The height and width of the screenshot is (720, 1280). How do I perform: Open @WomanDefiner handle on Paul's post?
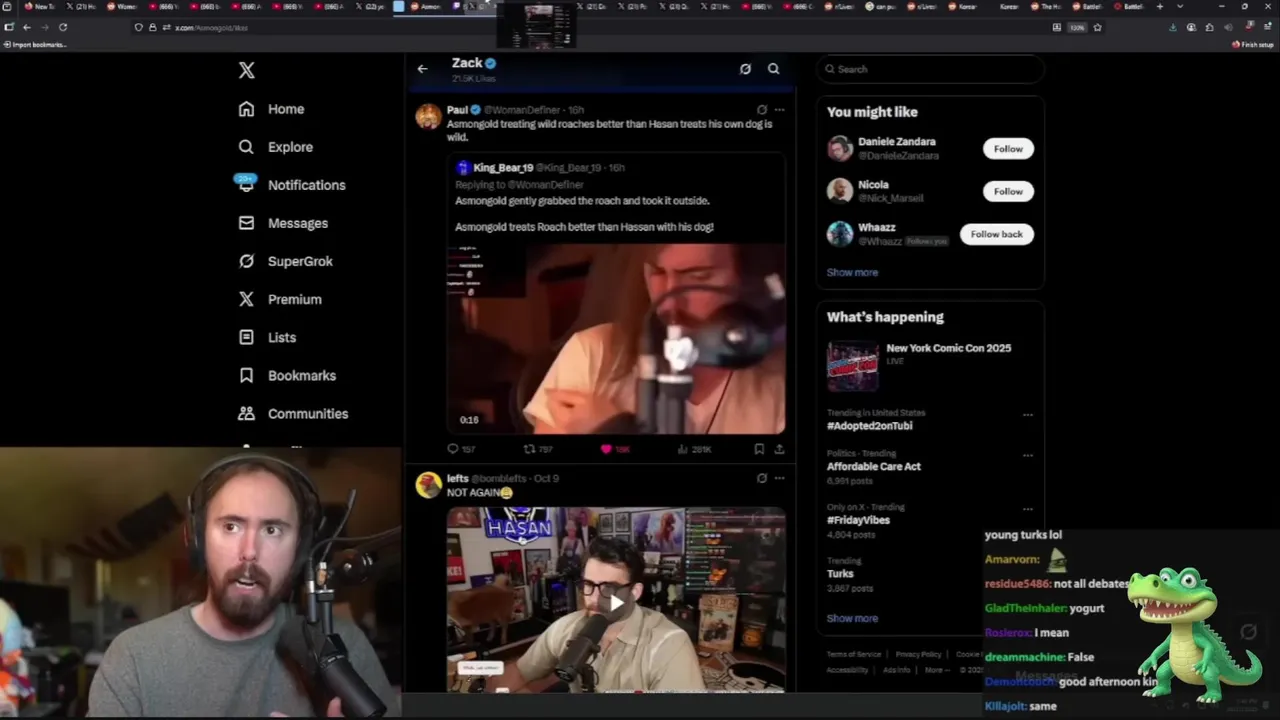(x=524, y=110)
